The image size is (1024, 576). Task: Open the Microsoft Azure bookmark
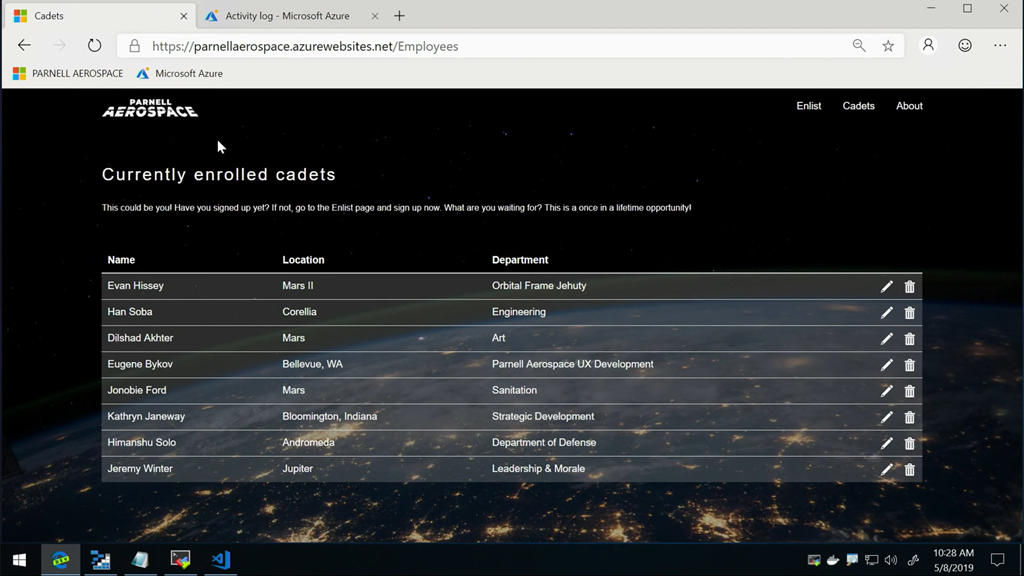pos(180,74)
